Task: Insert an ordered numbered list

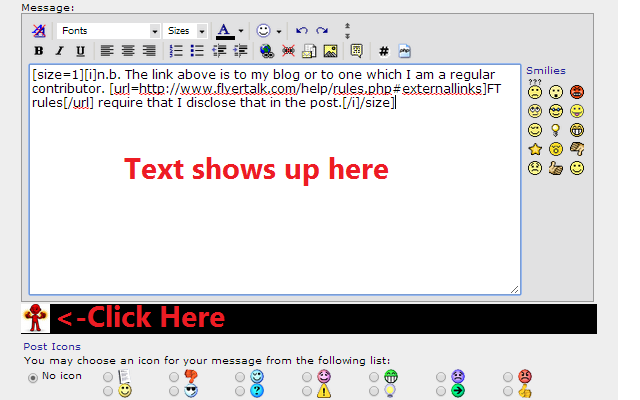Action: tap(176, 51)
